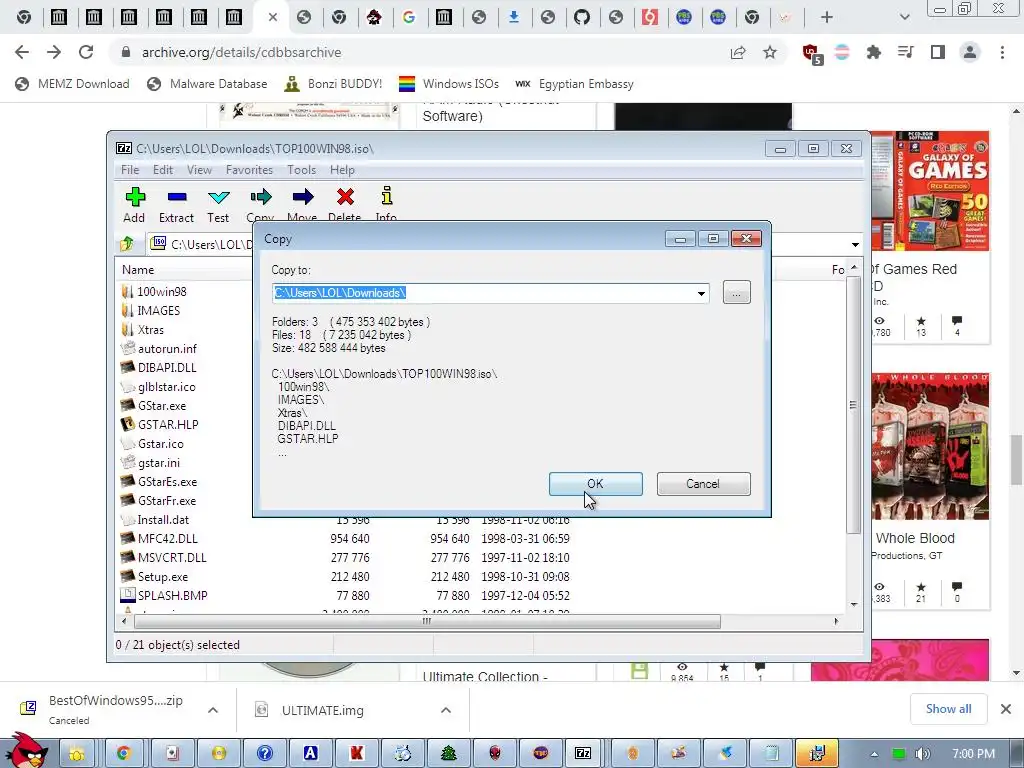The image size is (1024, 768).
Task: Open the browse button in the Copy dialog
Action: point(737,293)
